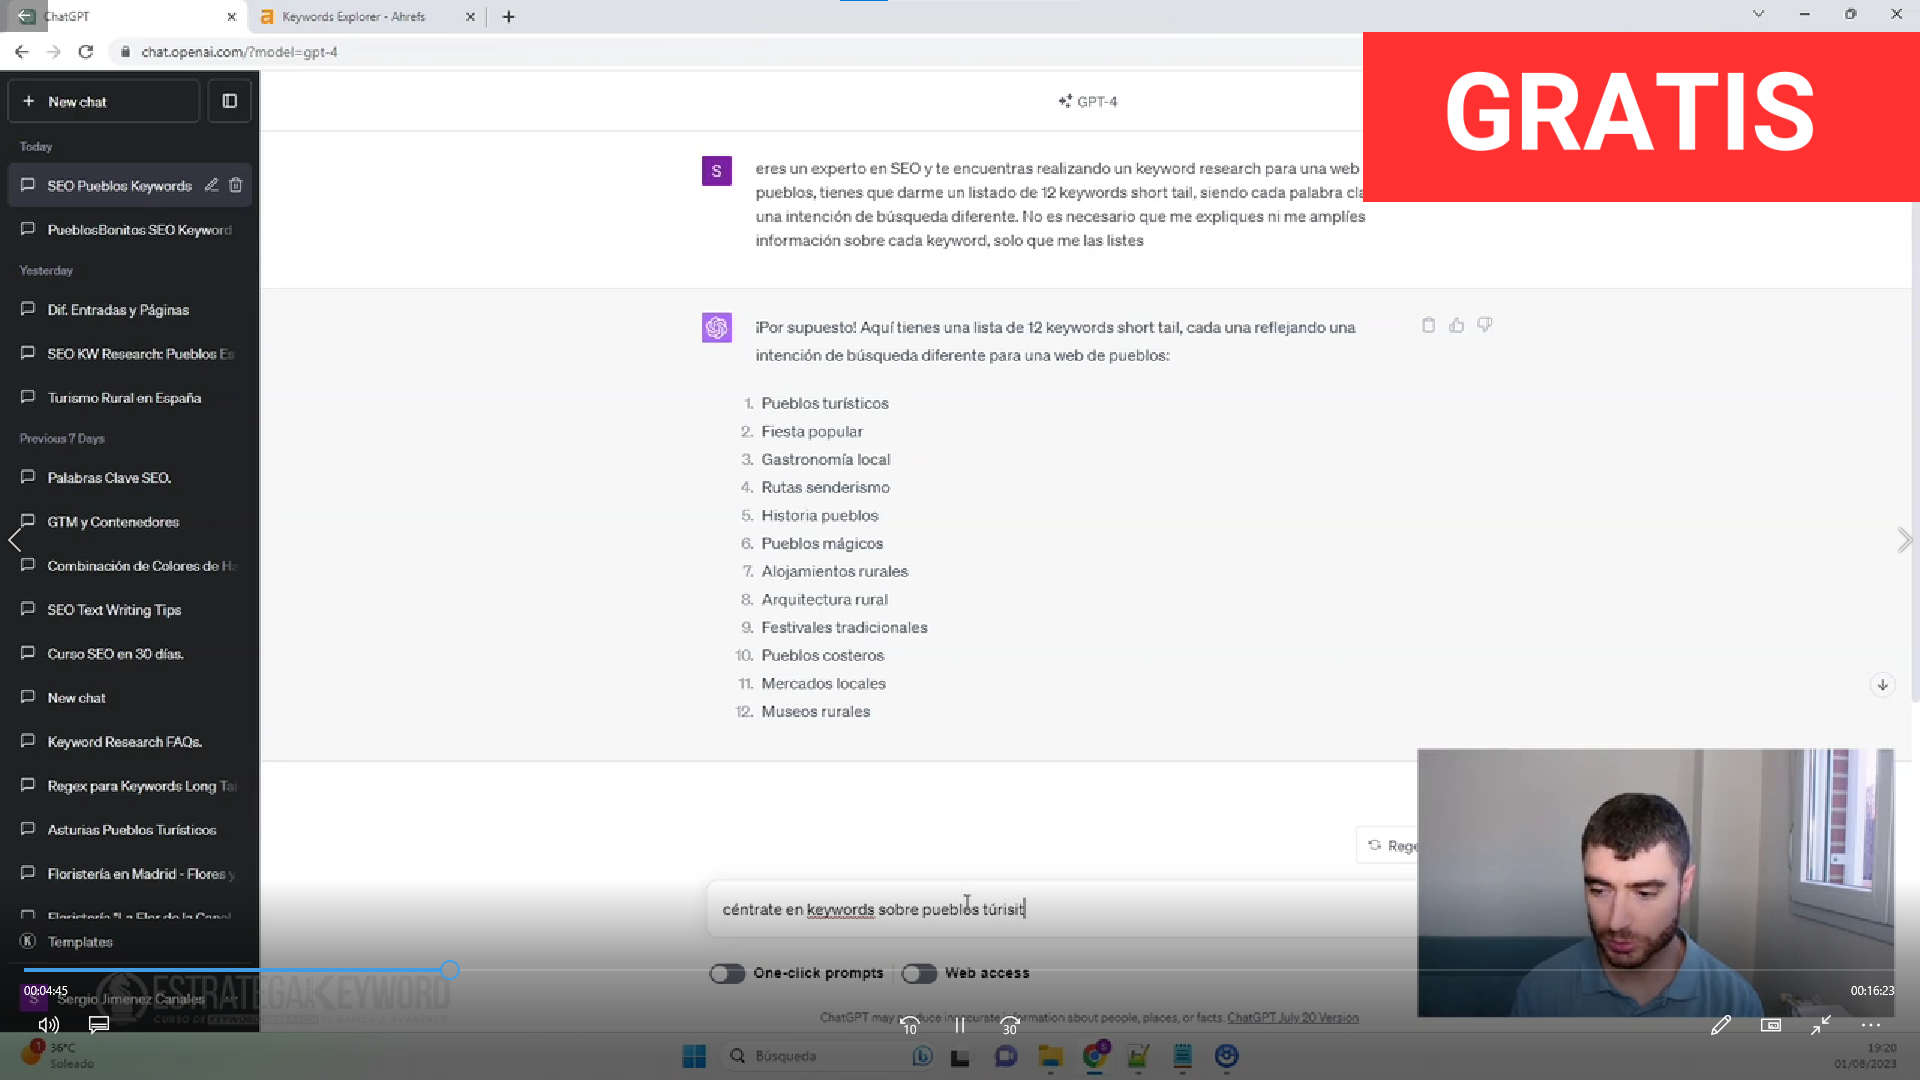Reload the page with the refresh icon

(x=86, y=51)
